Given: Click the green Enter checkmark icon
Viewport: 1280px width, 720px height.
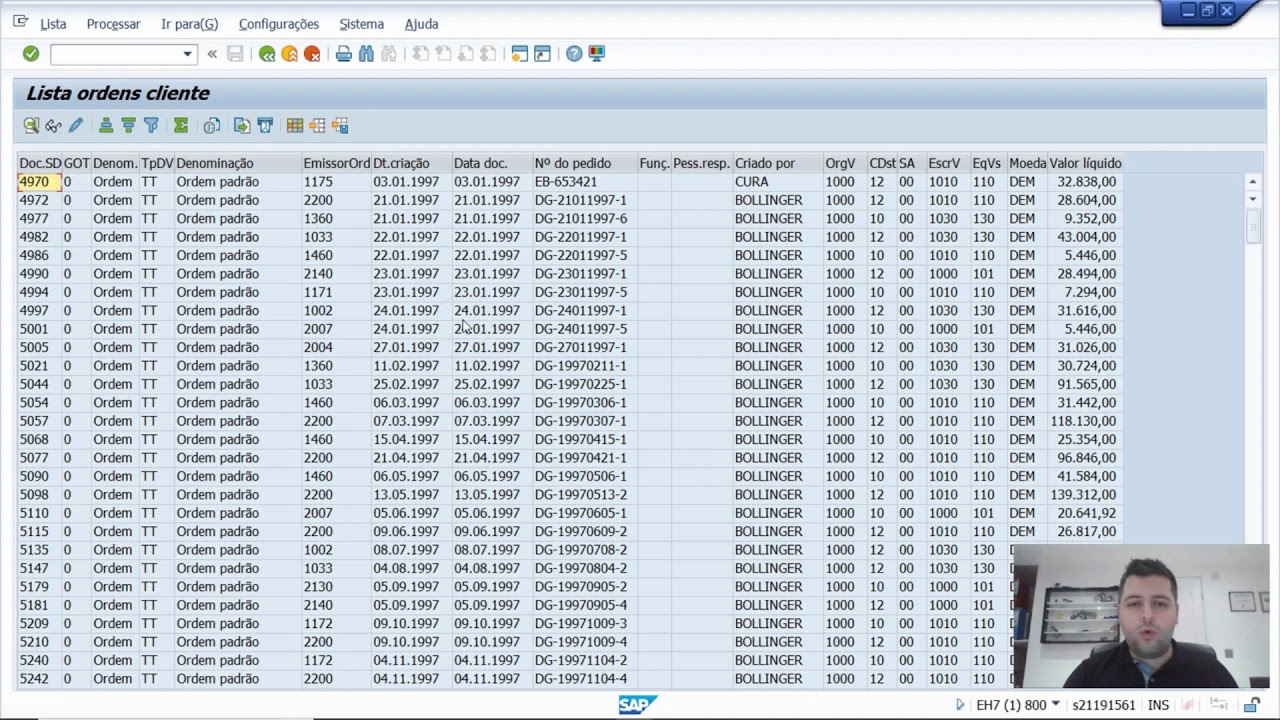Looking at the screenshot, I should [31, 54].
